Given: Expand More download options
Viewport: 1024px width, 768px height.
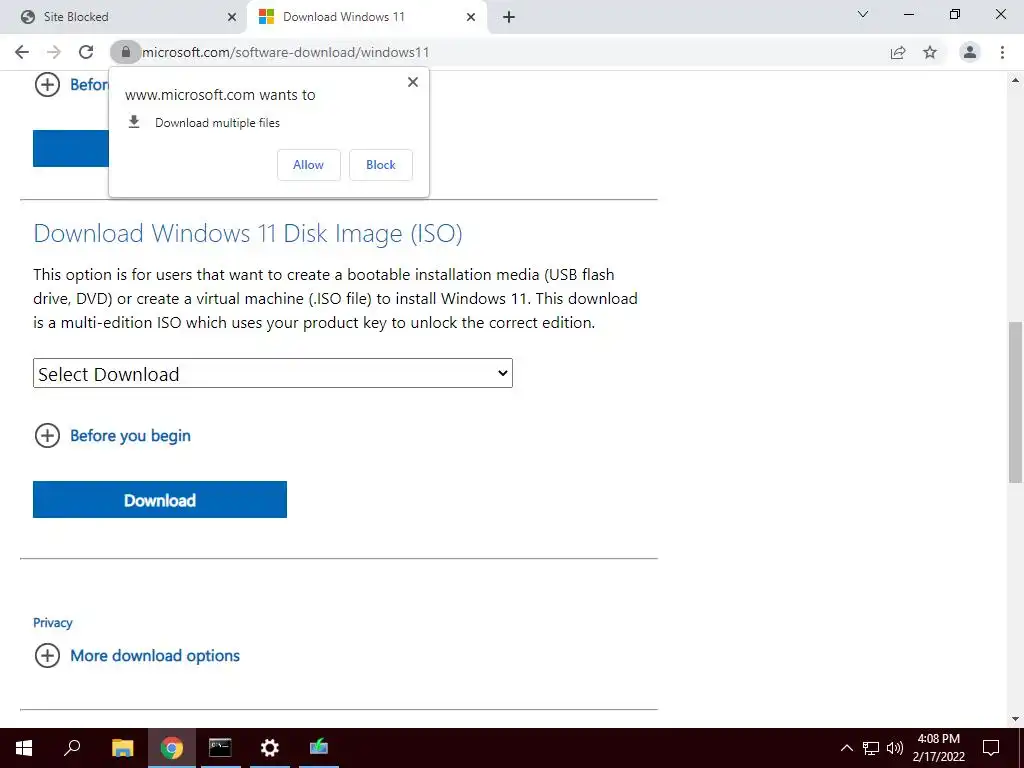Looking at the screenshot, I should pyautogui.click(x=137, y=656).
